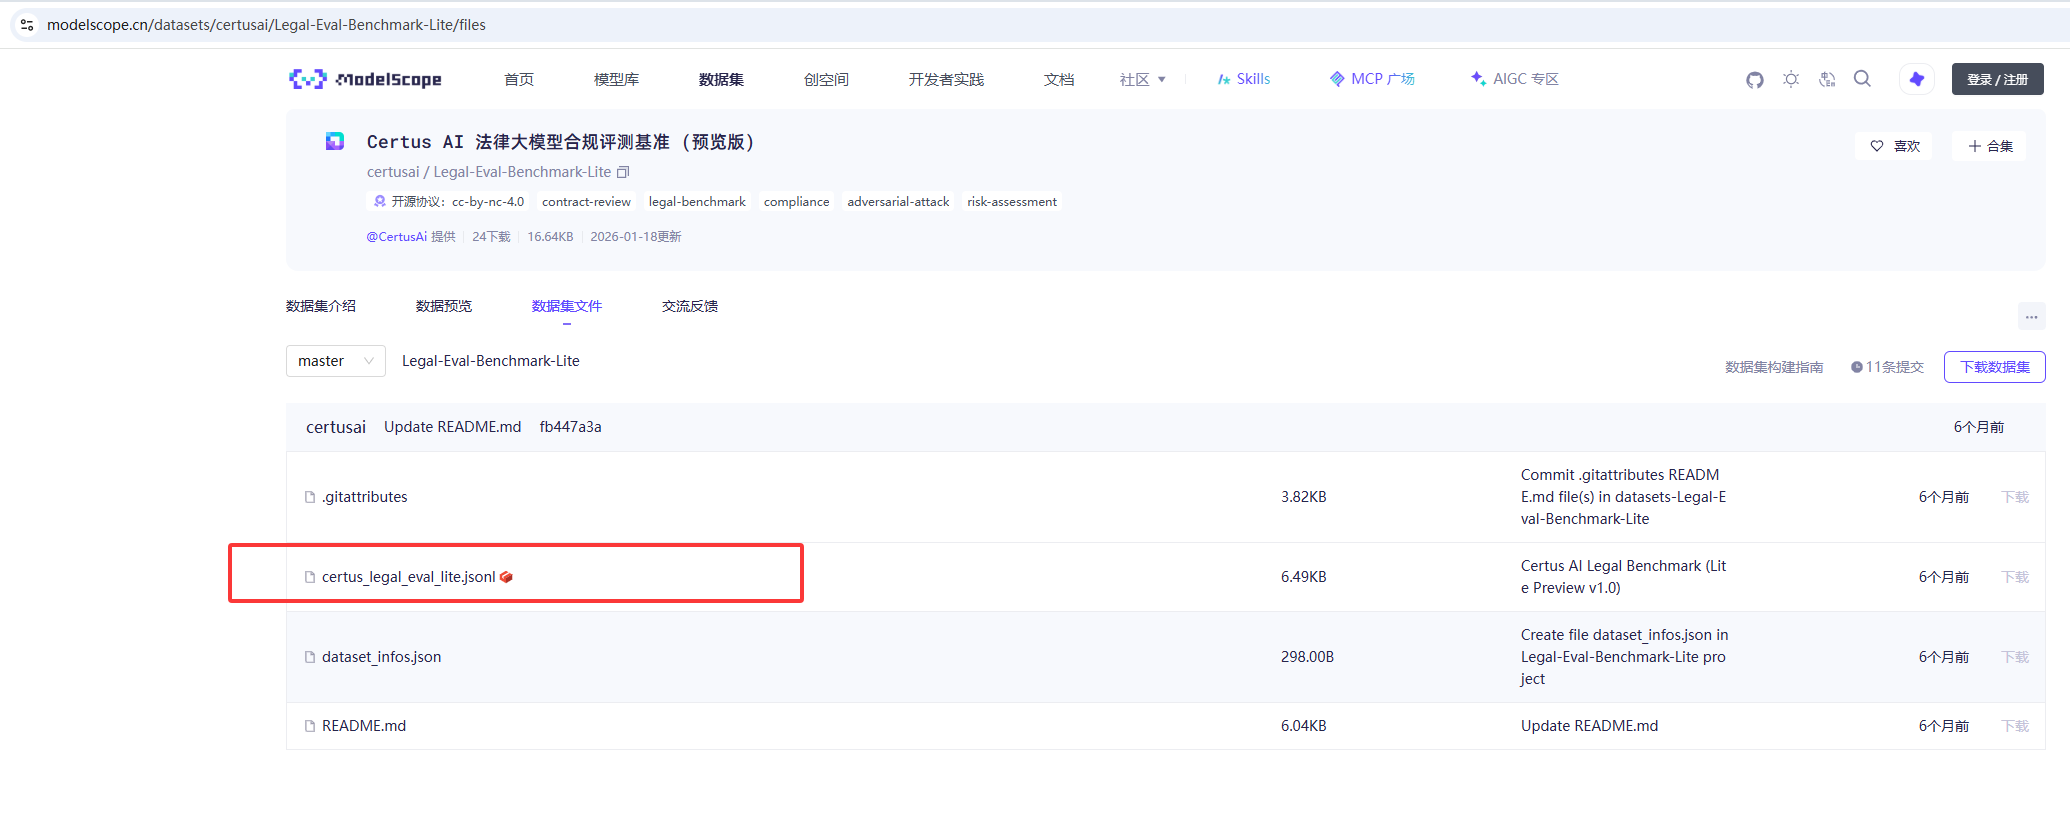Download README.md via 下载
This screenshot has height=839, width=2070.
2015,726
